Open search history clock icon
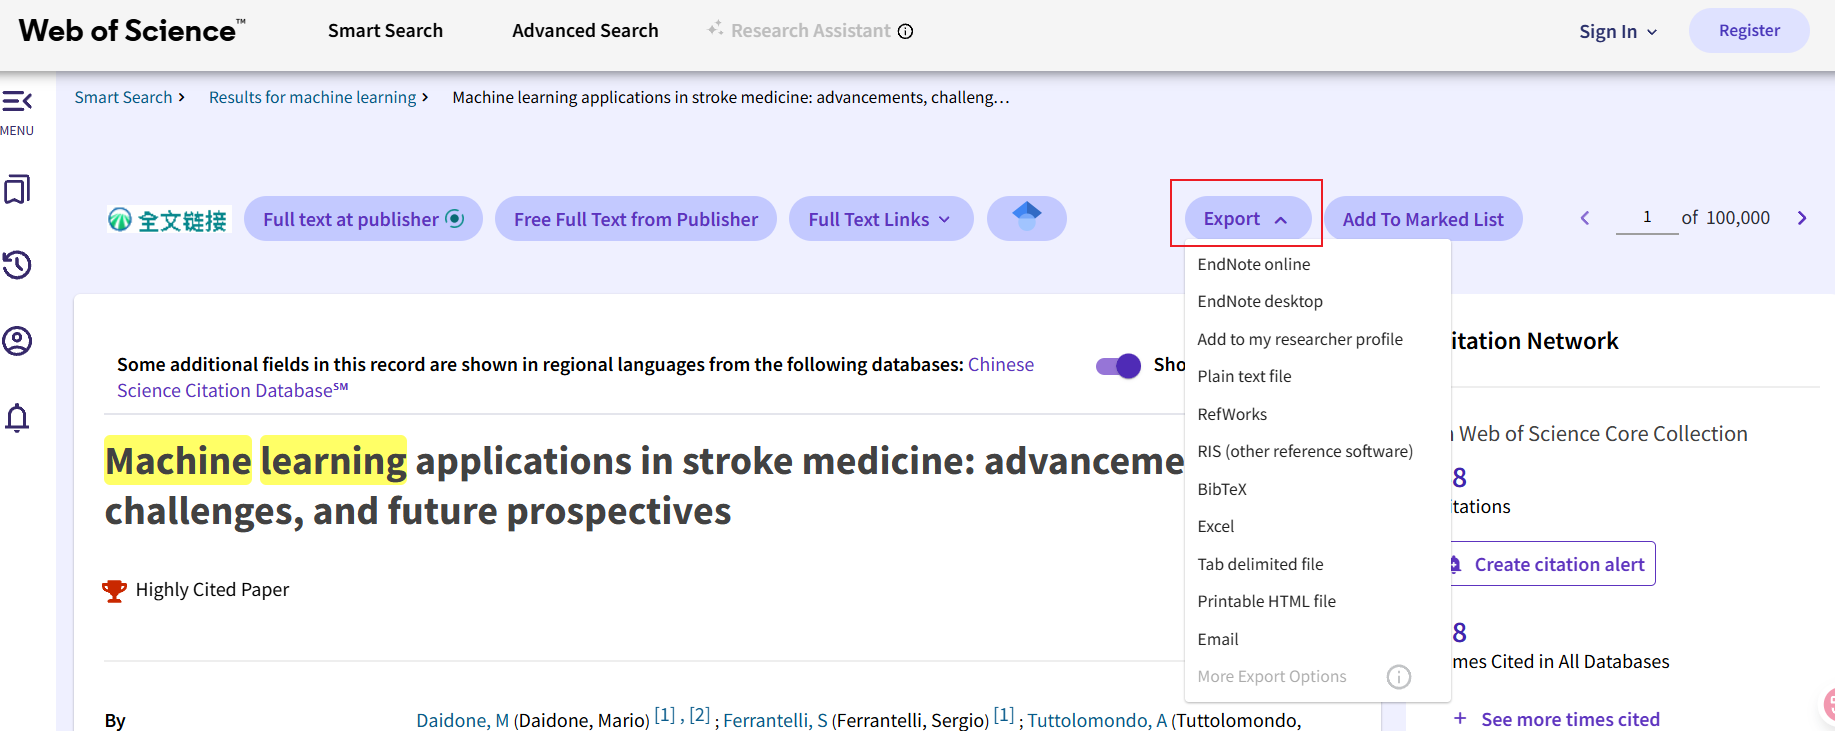 [x=17, y=265]
